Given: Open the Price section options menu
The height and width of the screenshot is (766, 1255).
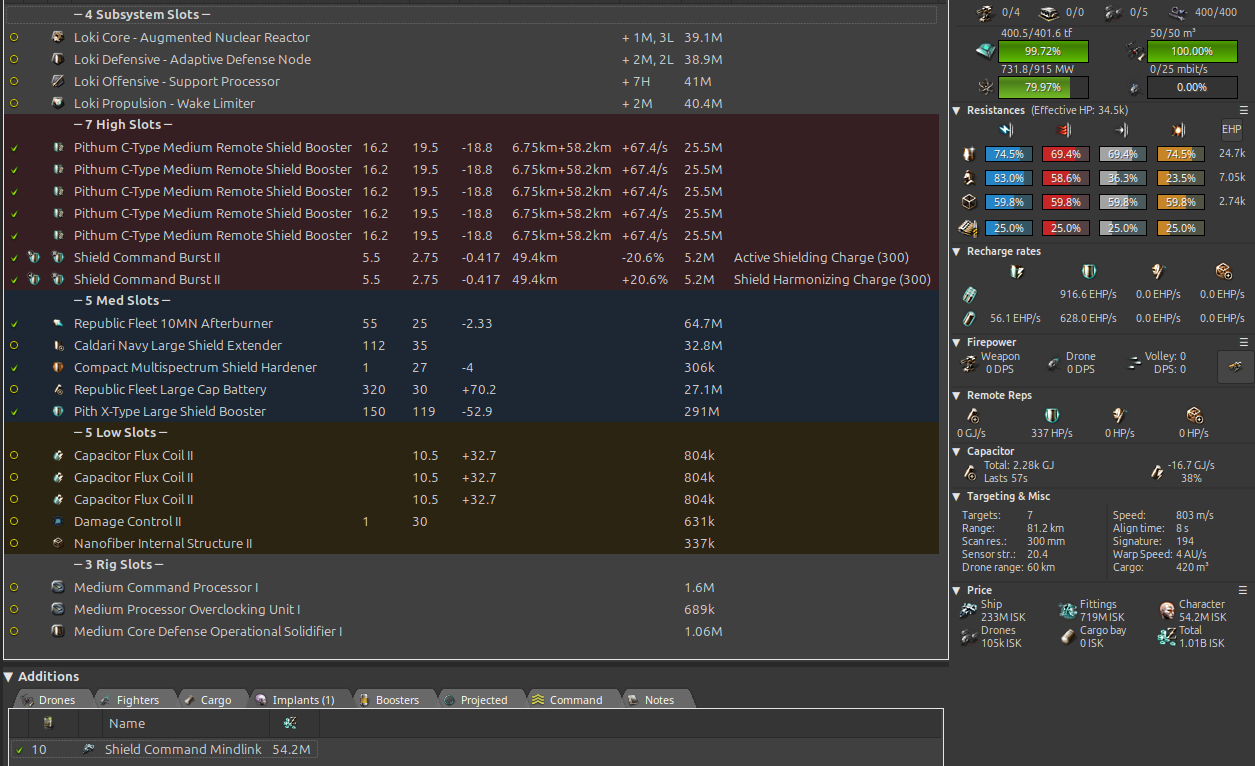Looking at the screenshot, I should [1244, 590].
